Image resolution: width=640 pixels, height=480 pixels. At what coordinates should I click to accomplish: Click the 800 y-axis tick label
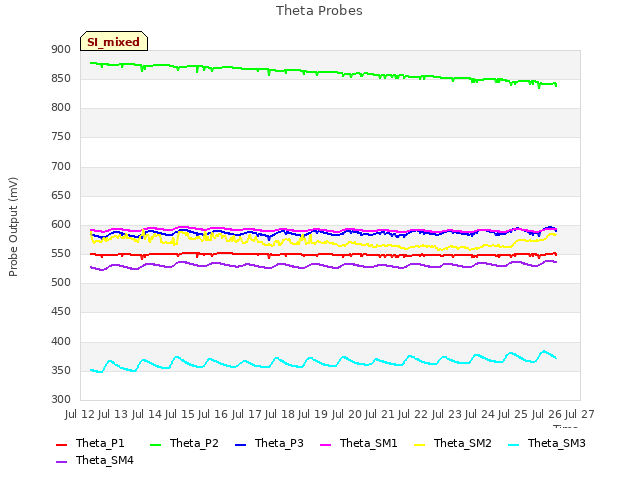click(x=61, y=108)
